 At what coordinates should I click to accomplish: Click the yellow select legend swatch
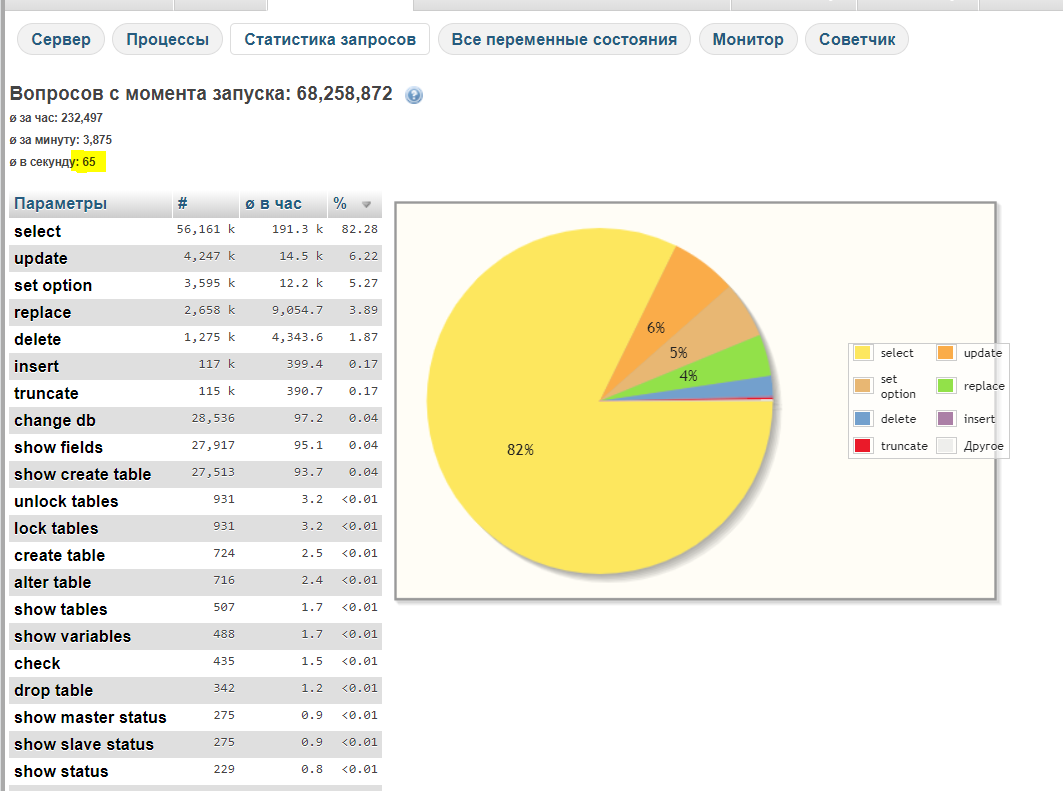[x=863, y=353]
